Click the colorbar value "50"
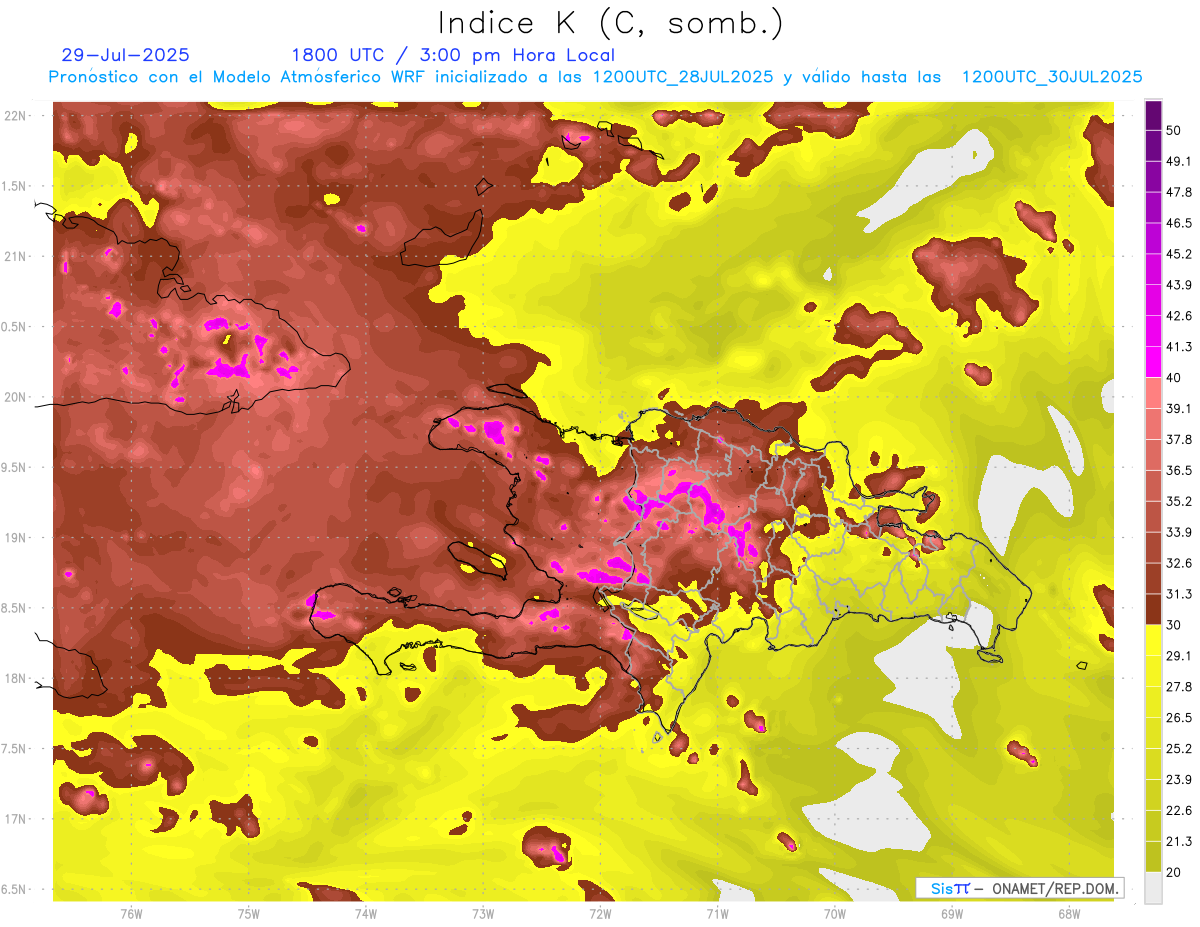The width and height of the screenshot is (1200, 927). [1174, 130]
